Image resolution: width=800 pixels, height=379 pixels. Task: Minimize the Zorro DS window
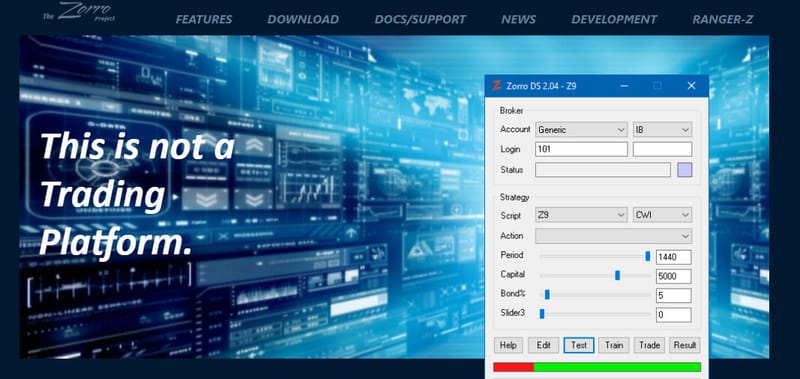click(x=624, y=86)
